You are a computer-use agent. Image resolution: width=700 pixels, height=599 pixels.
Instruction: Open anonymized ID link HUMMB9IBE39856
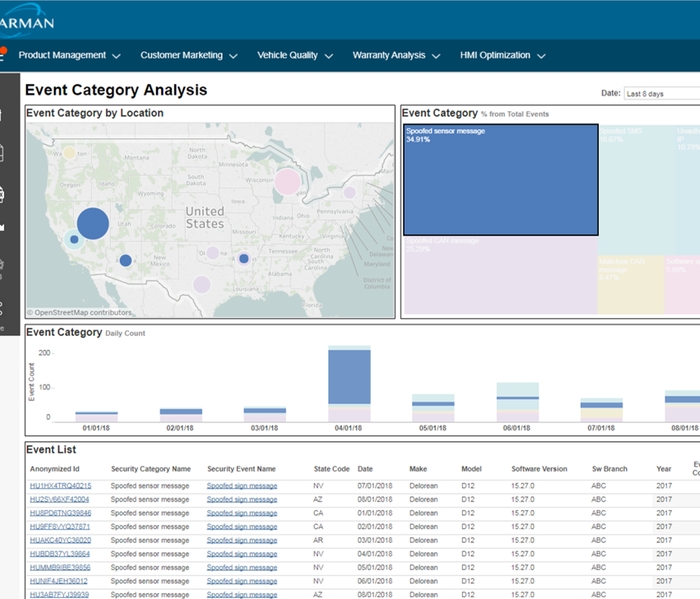pos(60,567)
